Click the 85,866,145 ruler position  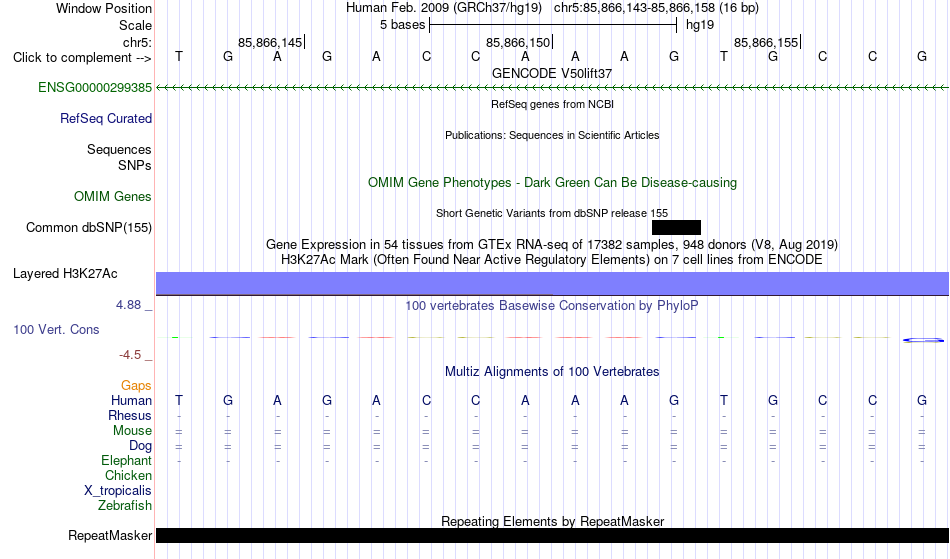[x=270, y=42]
